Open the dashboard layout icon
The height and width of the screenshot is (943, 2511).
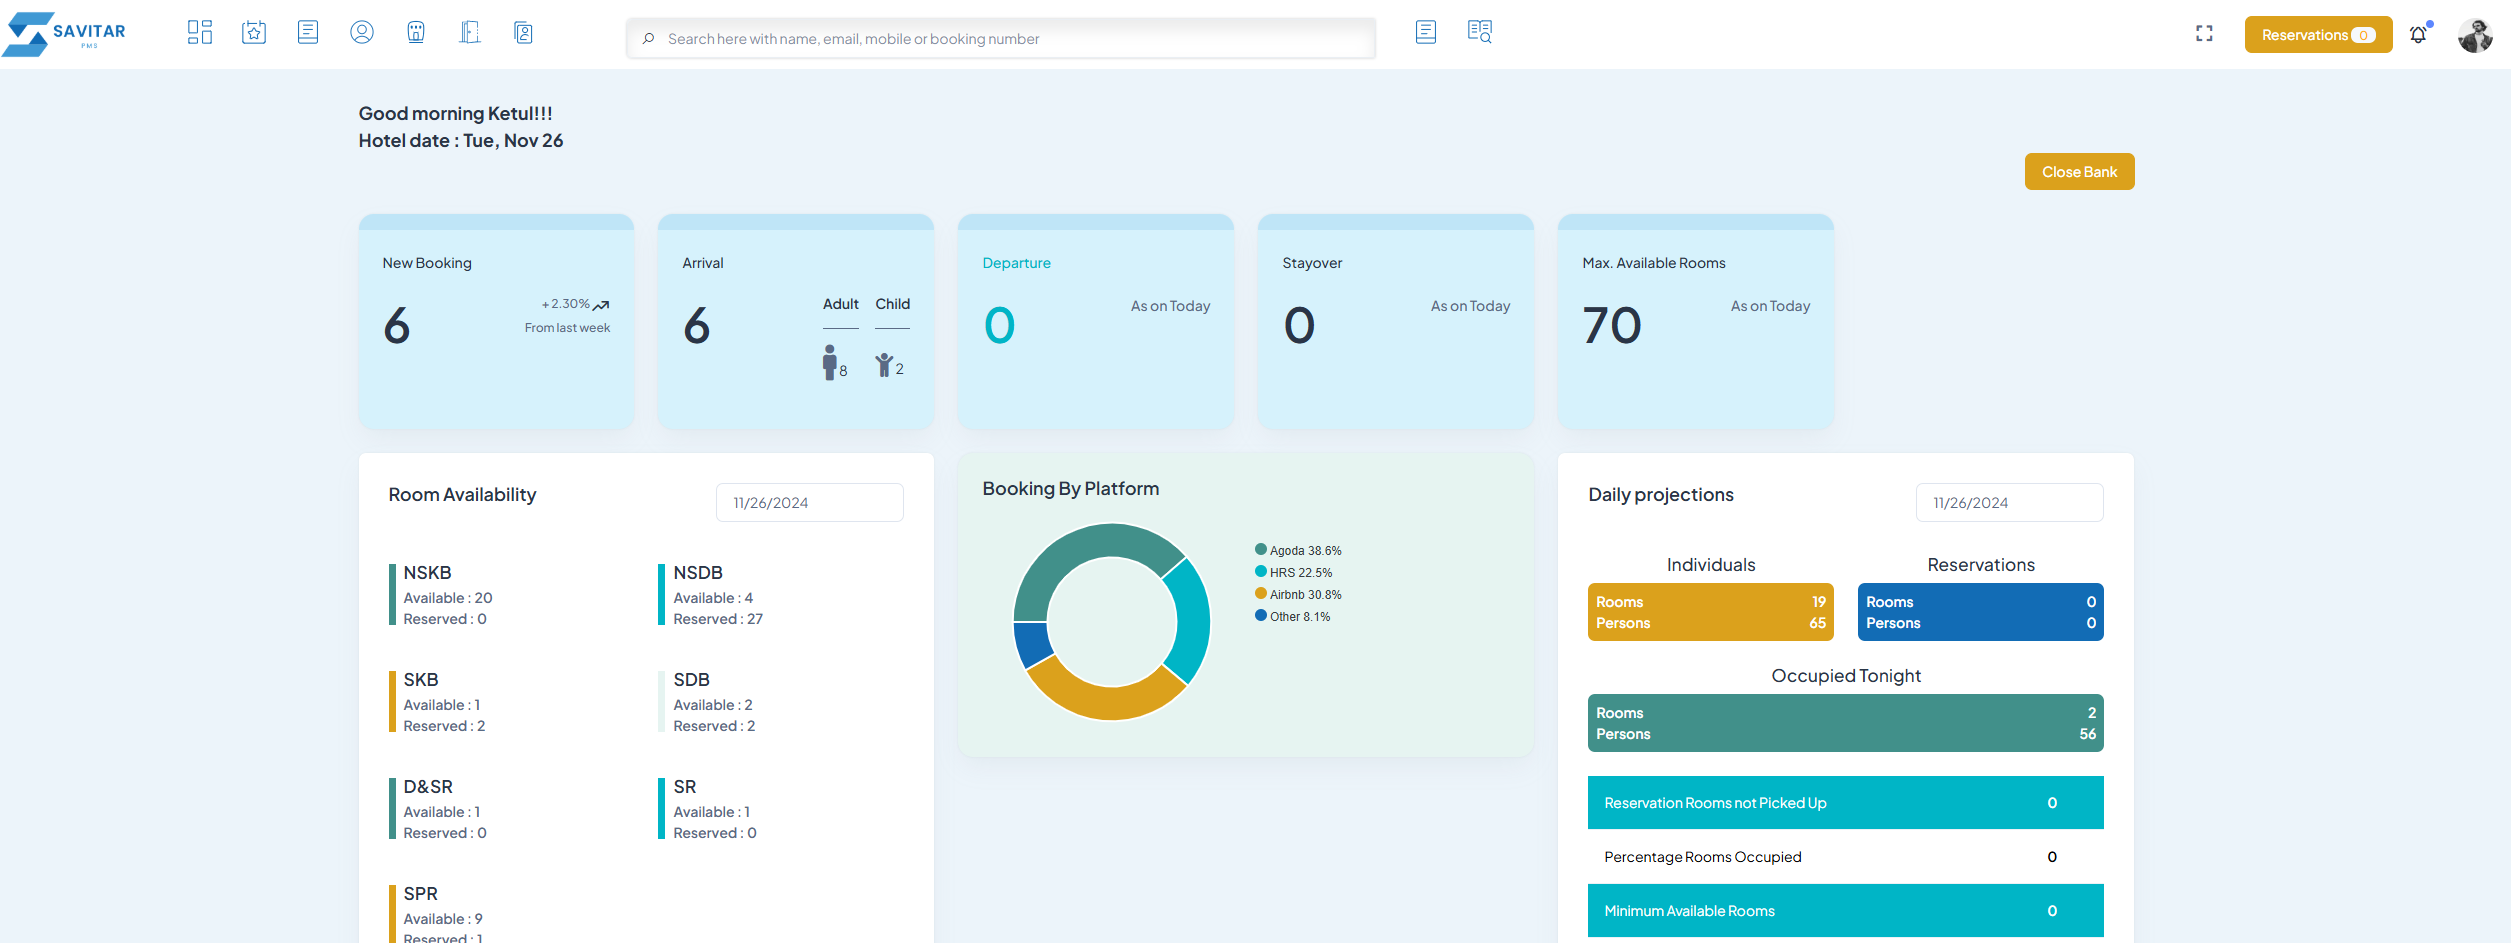[x=200, y=32]
